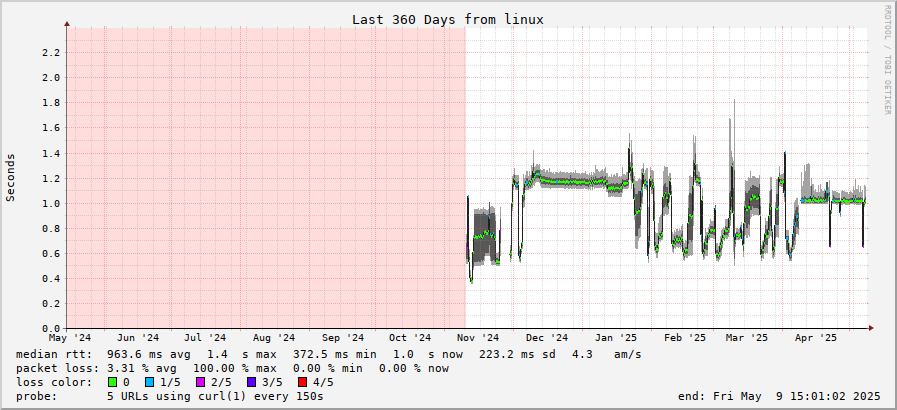The width and height of the screenshot is (897, 410).
Task: Click the Jan '25 x-axis label
Action: 616,338
